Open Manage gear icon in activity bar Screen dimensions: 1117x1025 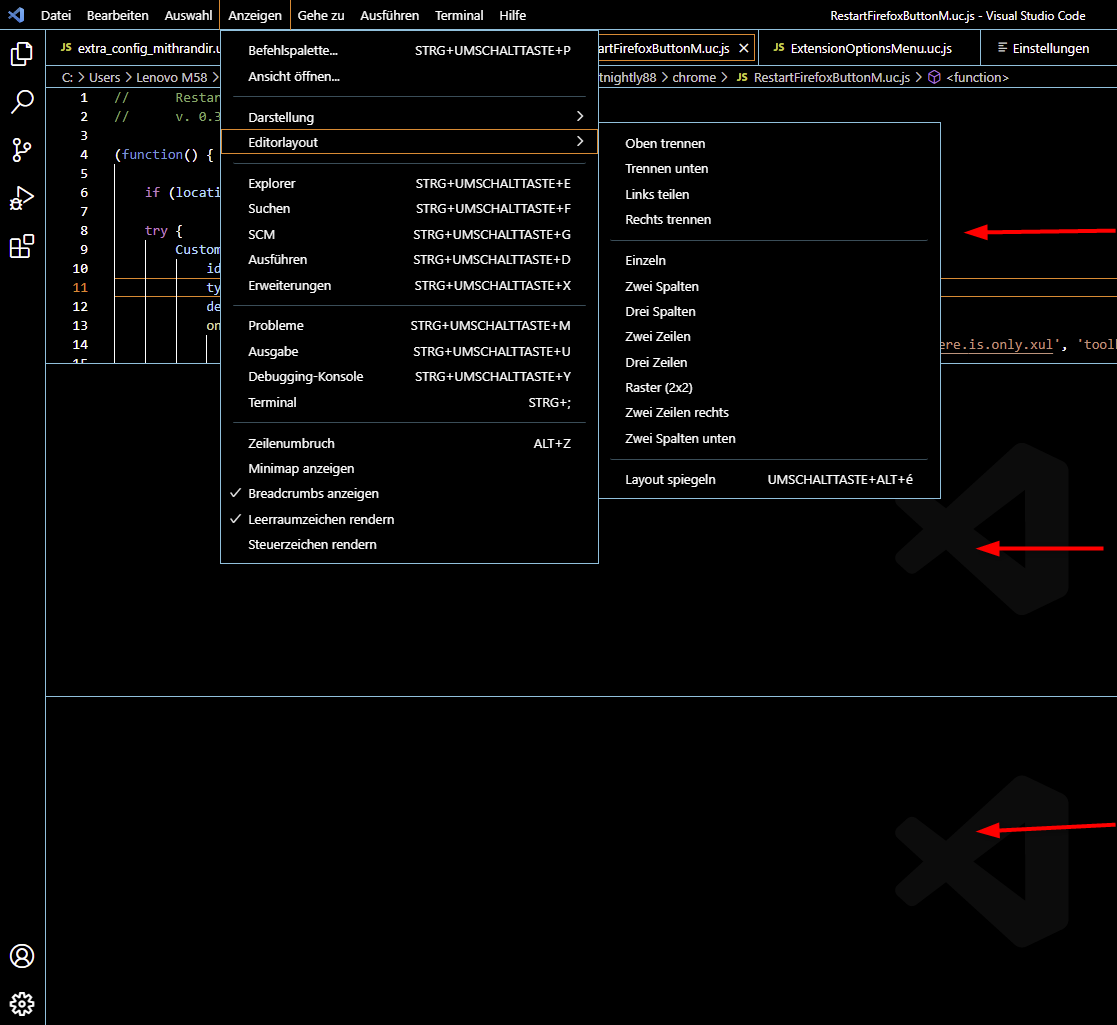(x=22, y=1004)
